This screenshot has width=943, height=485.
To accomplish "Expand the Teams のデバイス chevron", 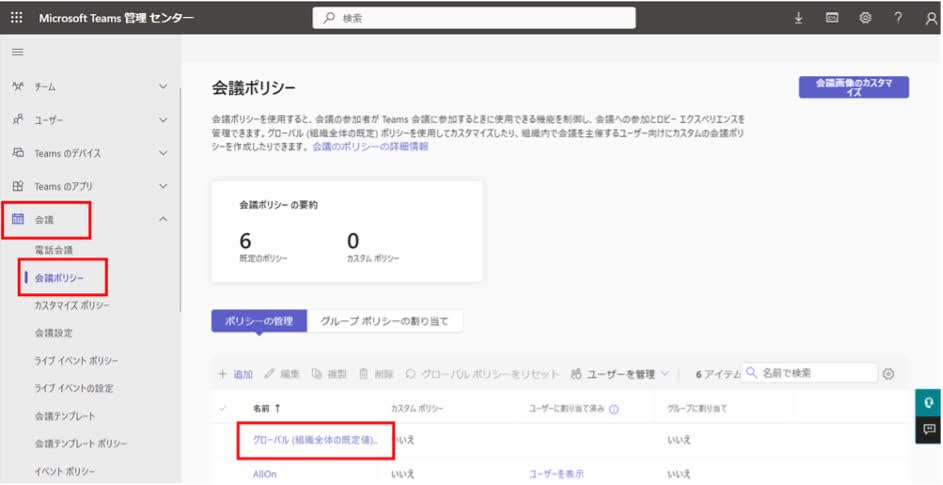I will (x=163, y=153).
